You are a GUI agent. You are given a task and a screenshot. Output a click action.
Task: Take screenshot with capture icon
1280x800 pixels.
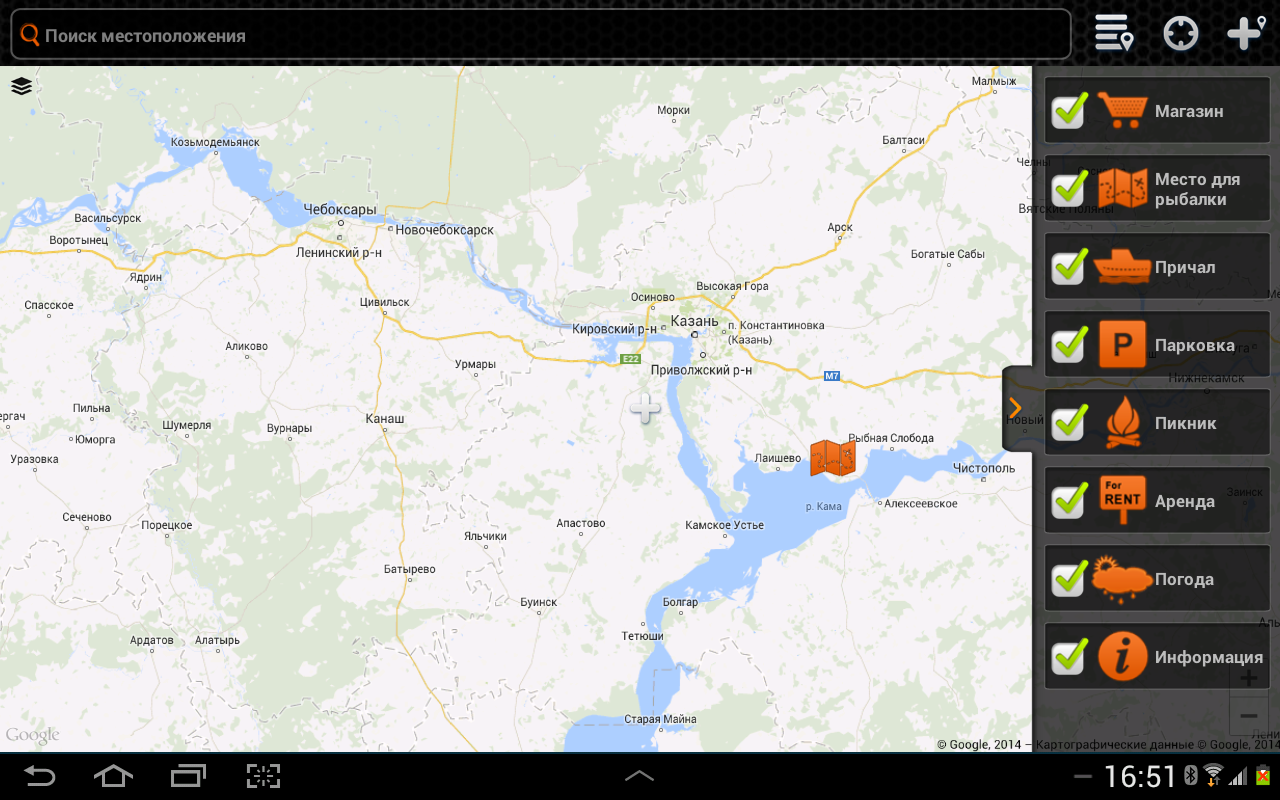click(x=263, y=776)
